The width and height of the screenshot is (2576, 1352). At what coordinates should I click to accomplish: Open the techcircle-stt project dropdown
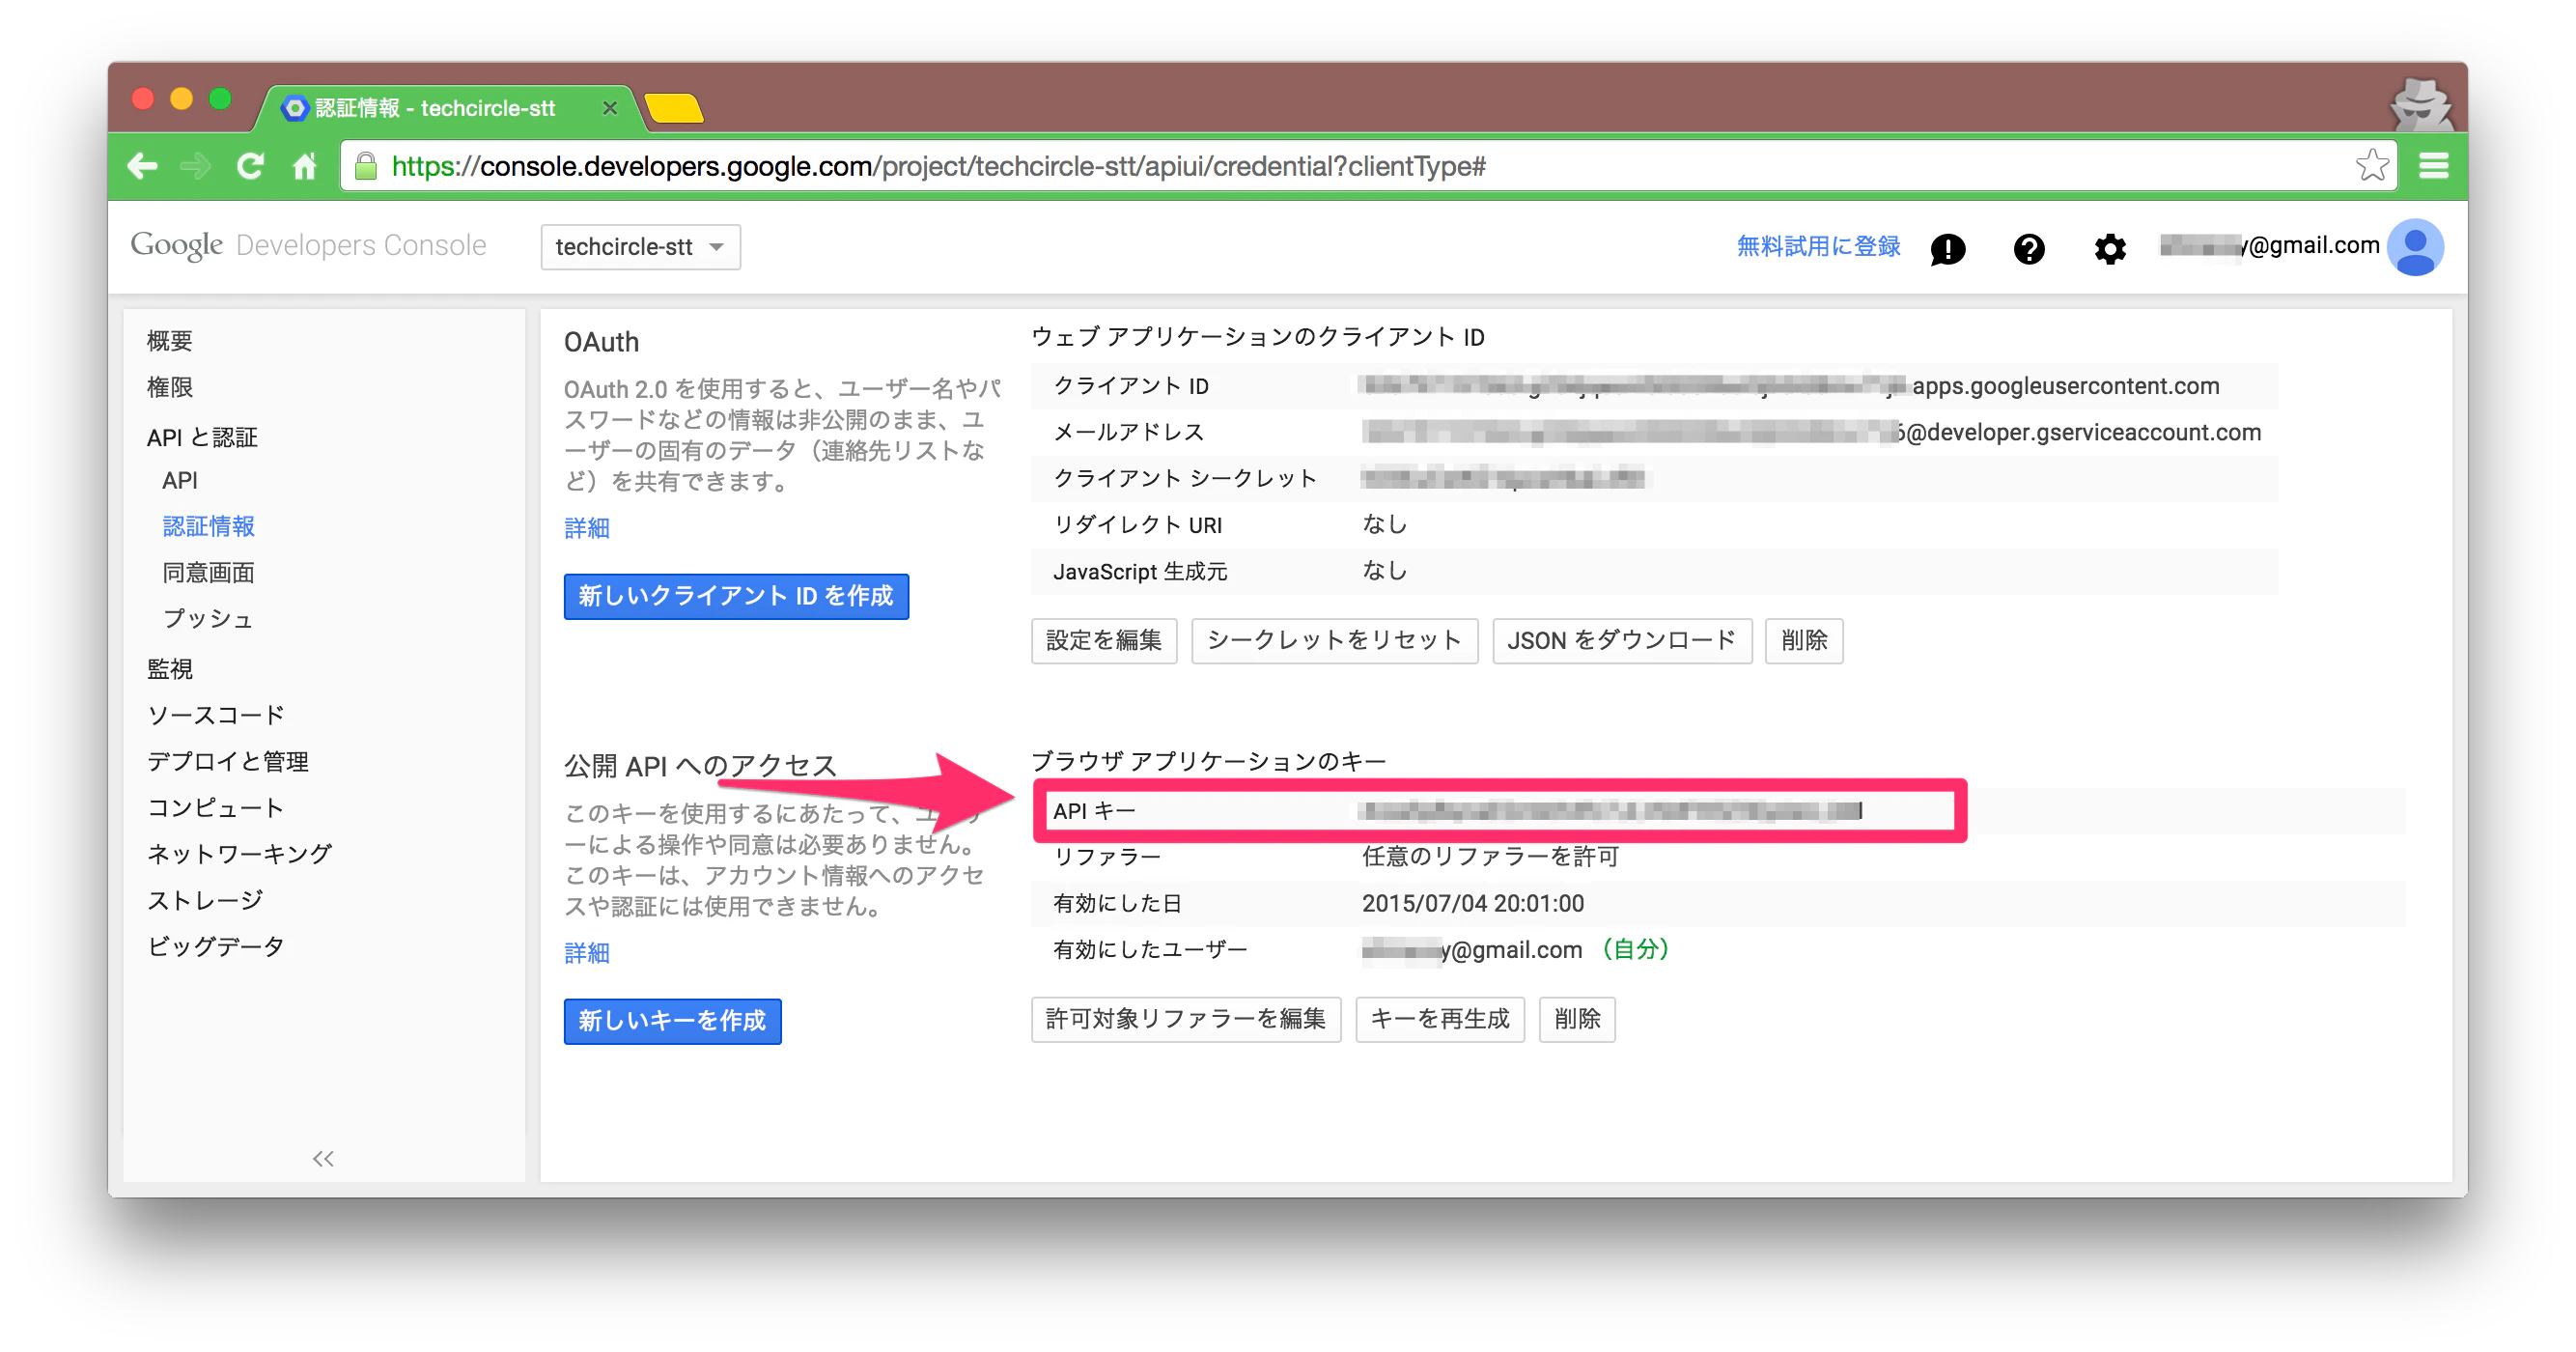[x=640, y=246]
